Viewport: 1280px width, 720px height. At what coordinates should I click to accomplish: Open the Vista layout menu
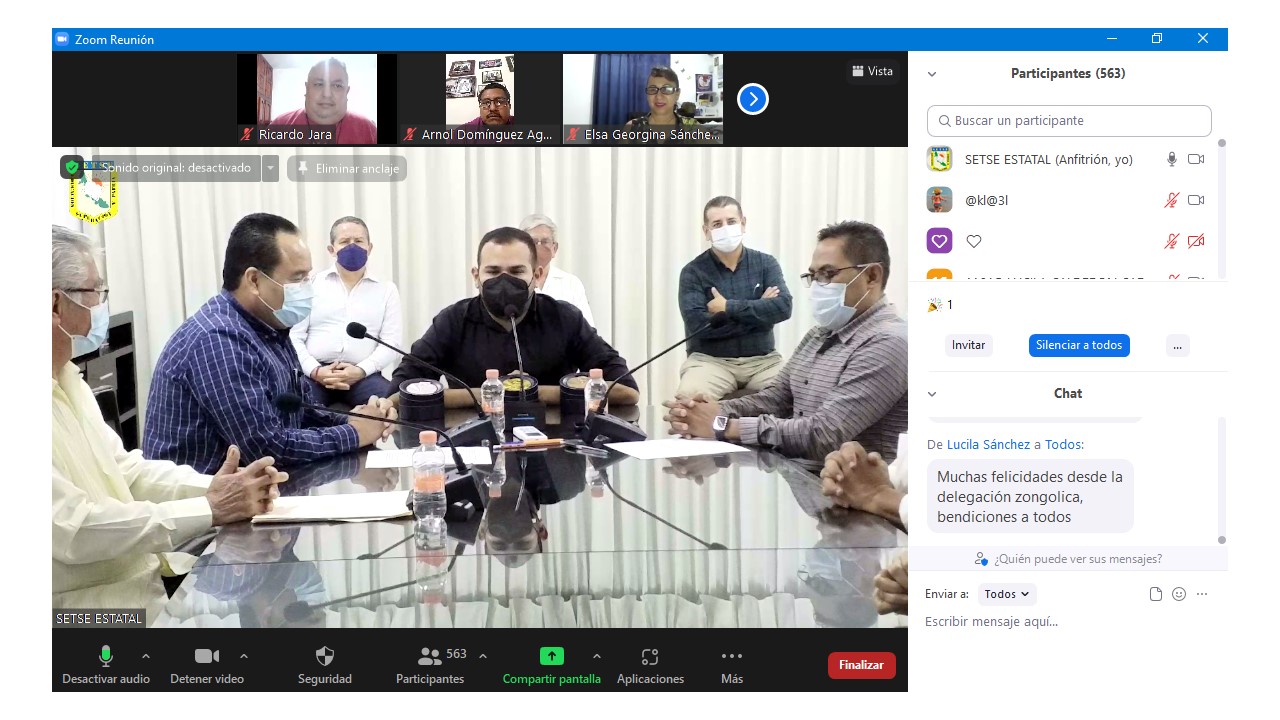point(872,71)
